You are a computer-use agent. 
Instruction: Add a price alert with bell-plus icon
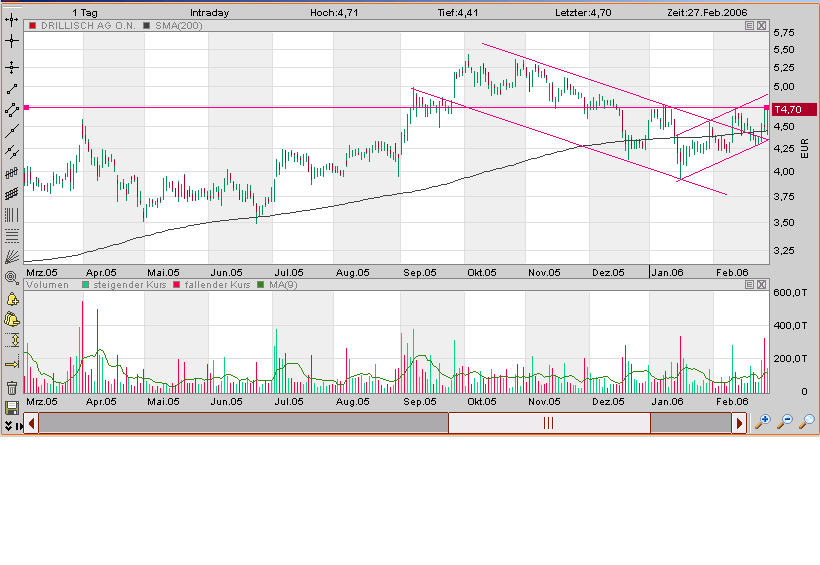(12, 300)
